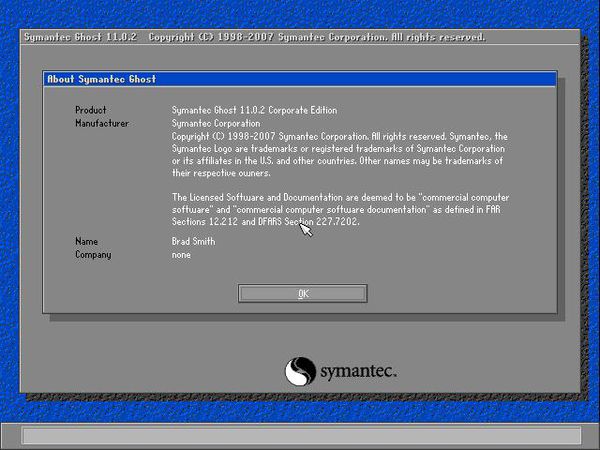Click the company value 'none'
600x450 pixels.
pyautogui.click(x=181, y=255)
